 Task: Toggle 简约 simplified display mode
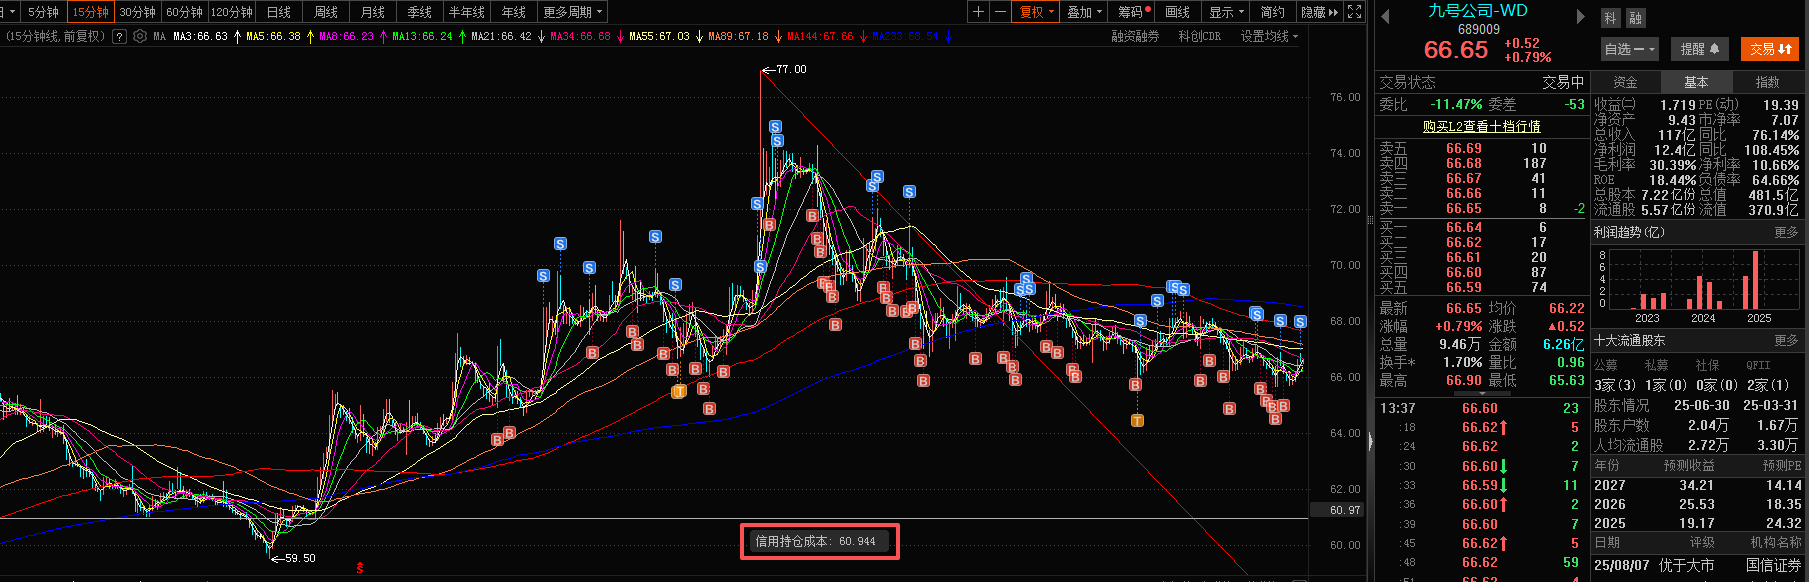click(1272, 12)
